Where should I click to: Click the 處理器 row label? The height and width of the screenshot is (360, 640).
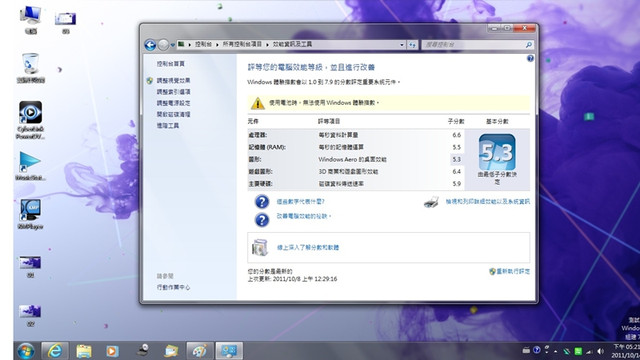click(x=258, y=135)
